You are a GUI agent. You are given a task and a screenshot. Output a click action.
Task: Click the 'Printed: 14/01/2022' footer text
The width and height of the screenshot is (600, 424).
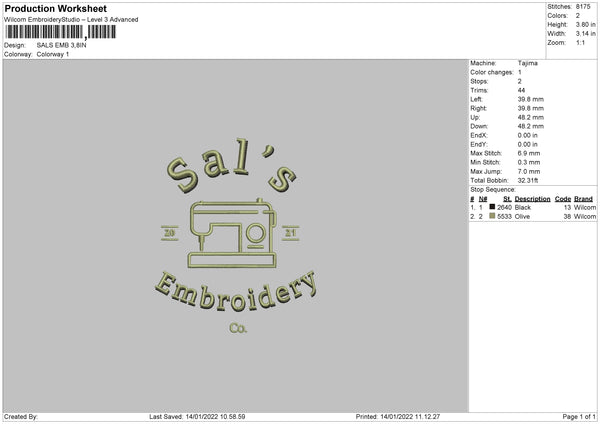tap(398, 416)
